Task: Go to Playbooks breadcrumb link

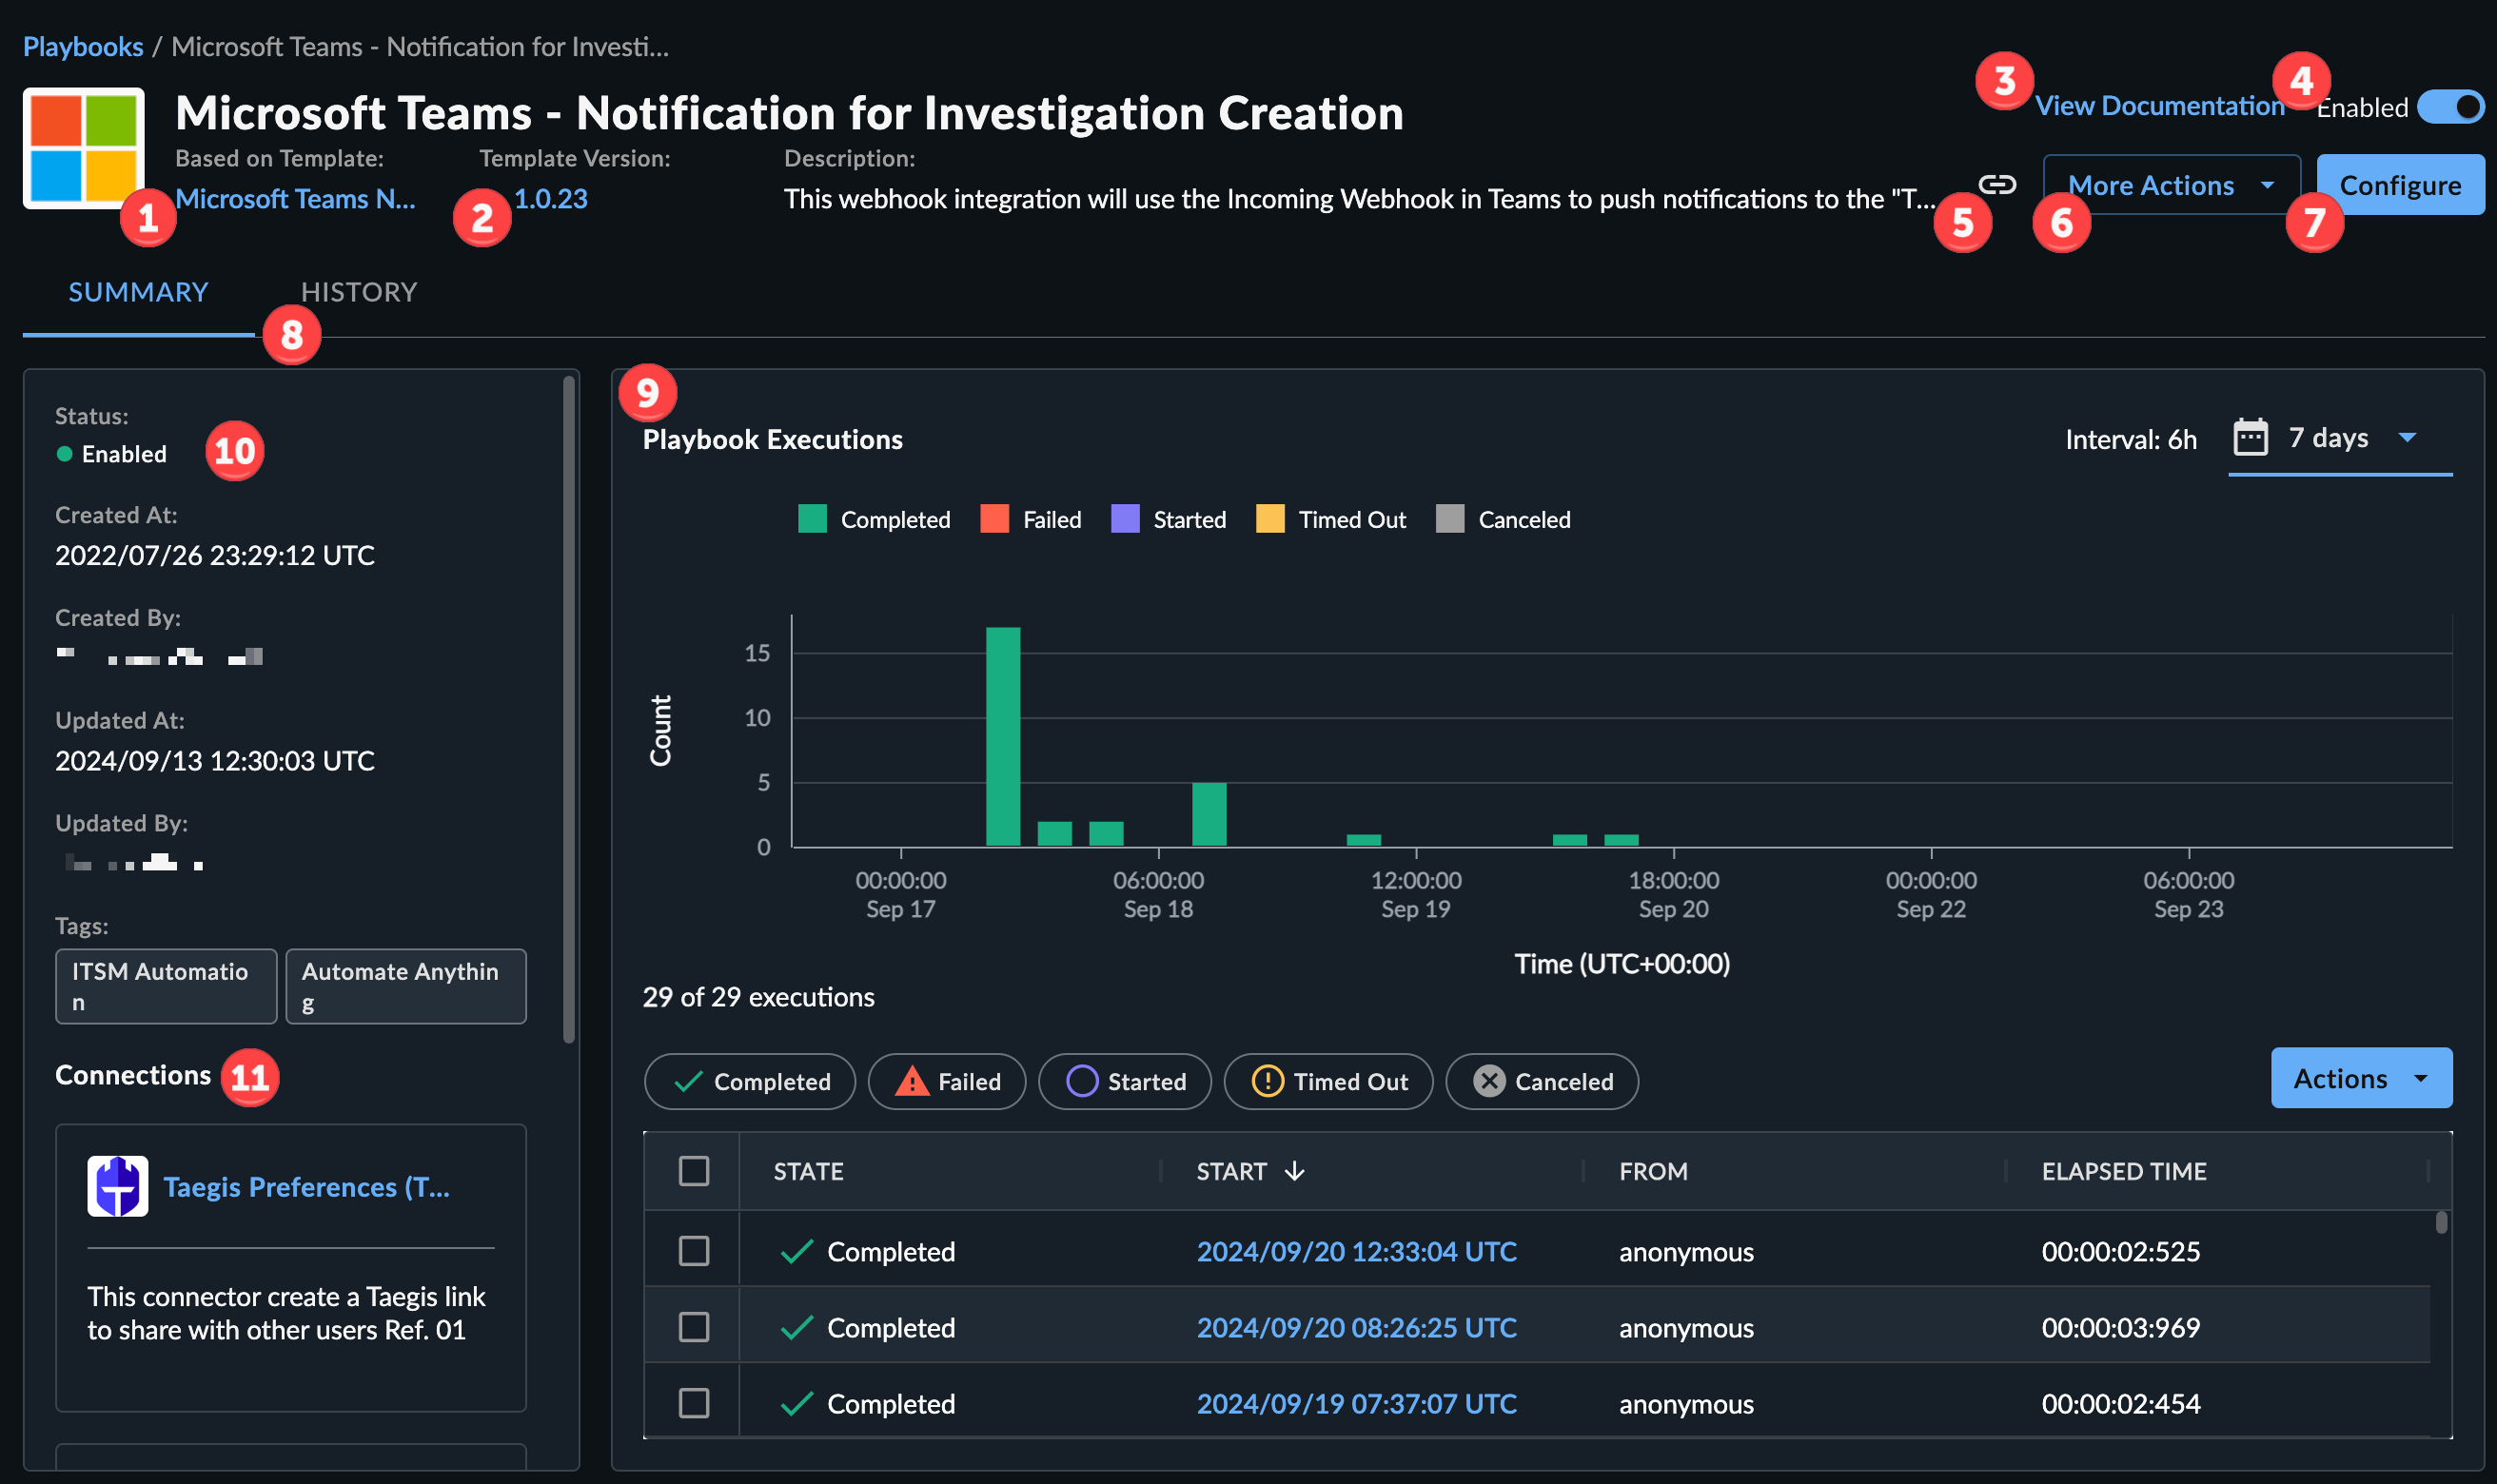Action: (83, 46)
